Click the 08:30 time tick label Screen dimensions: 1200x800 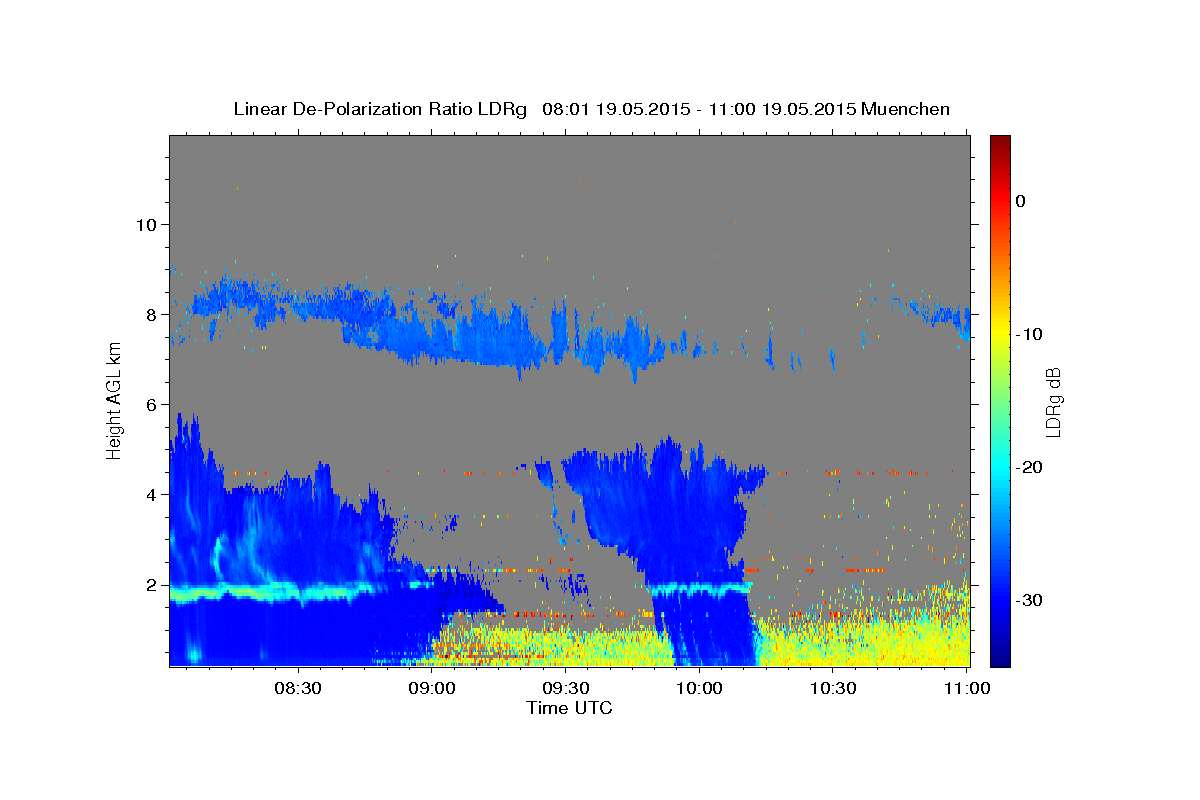pos(298,688)
